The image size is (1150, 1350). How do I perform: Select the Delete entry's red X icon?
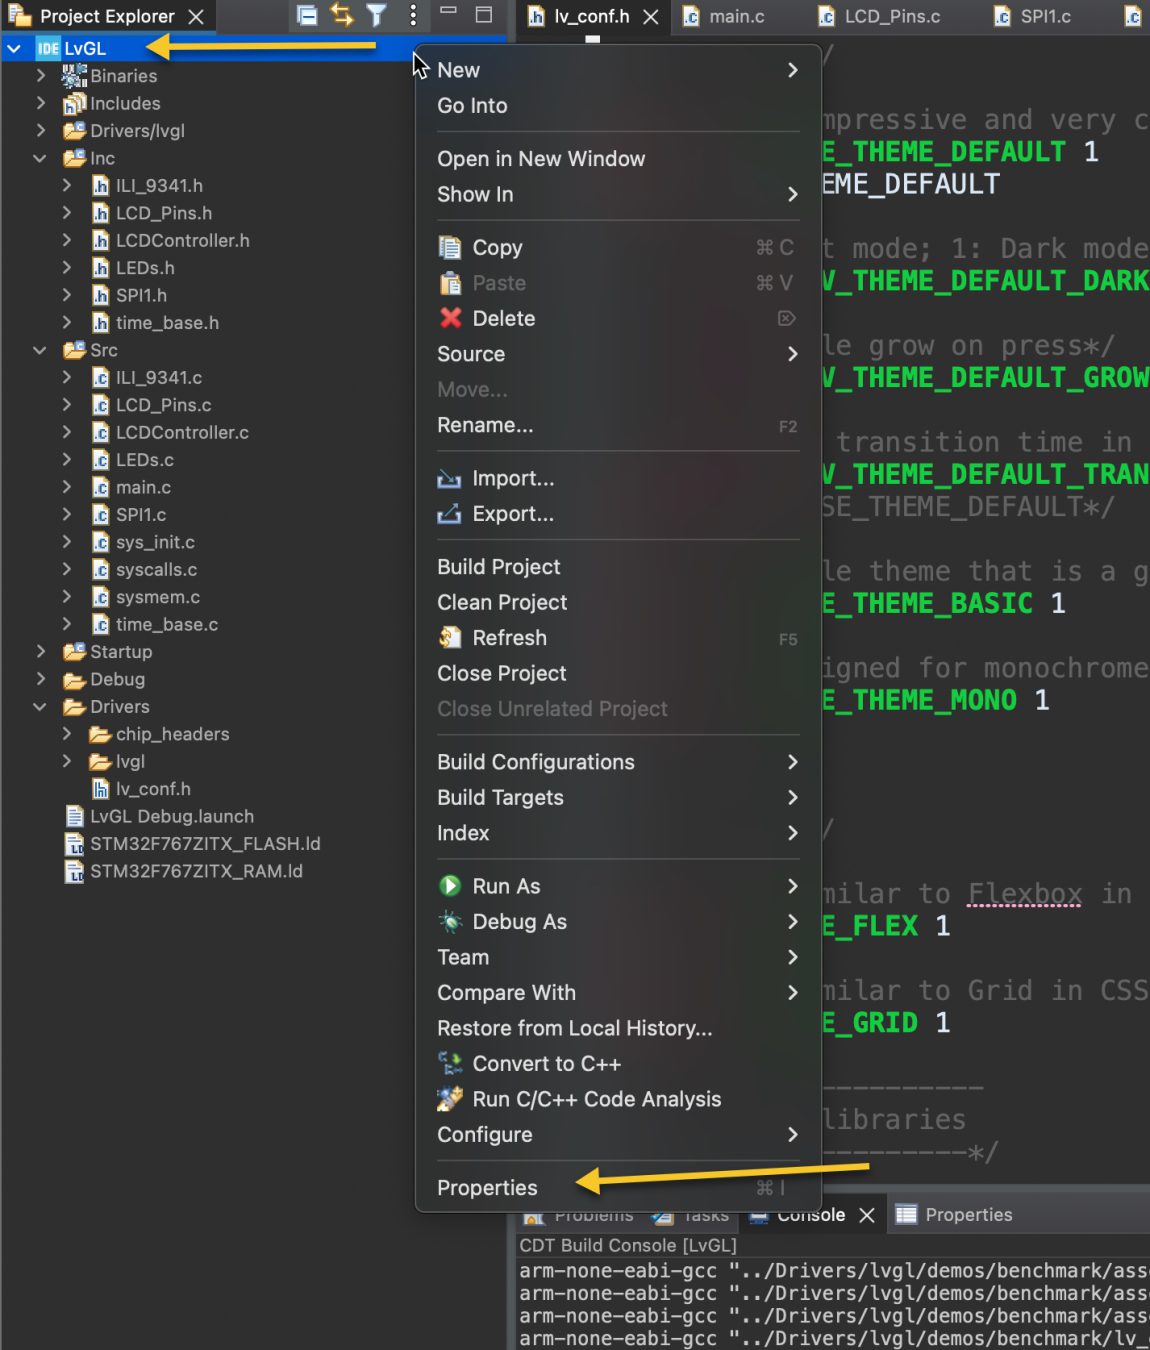449,318
